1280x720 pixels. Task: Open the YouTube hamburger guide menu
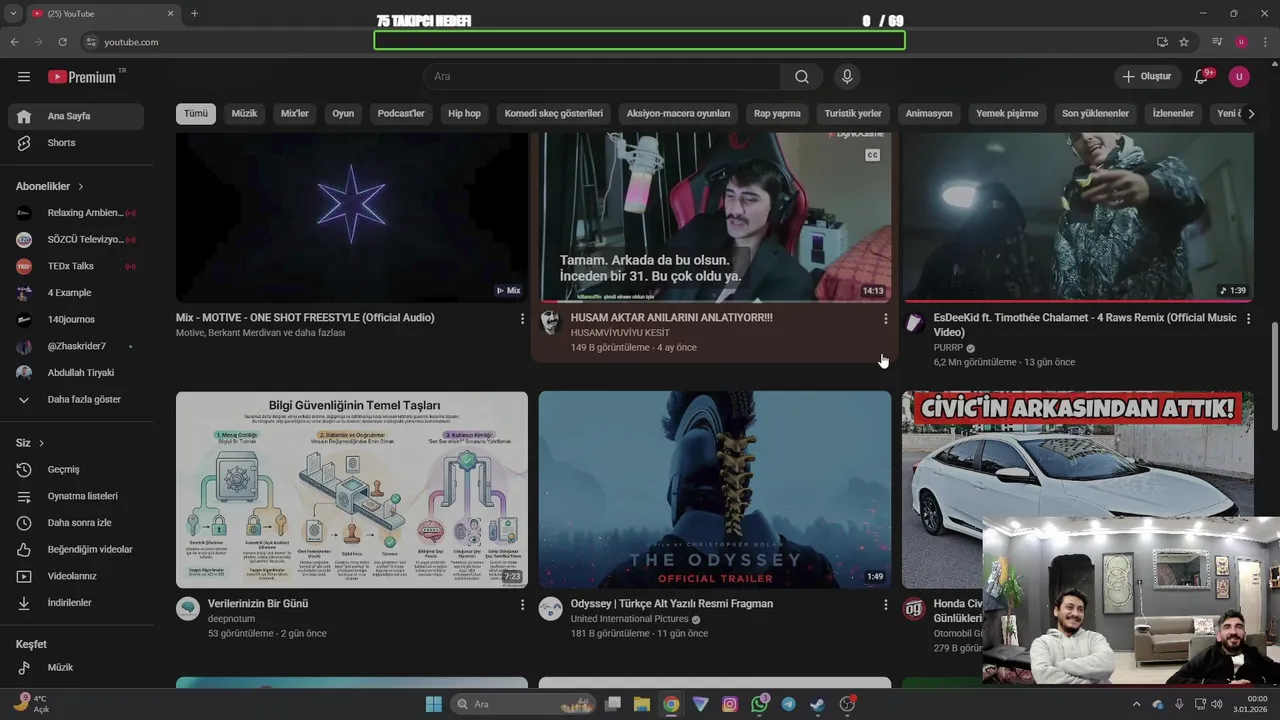(x=24, y=77)
